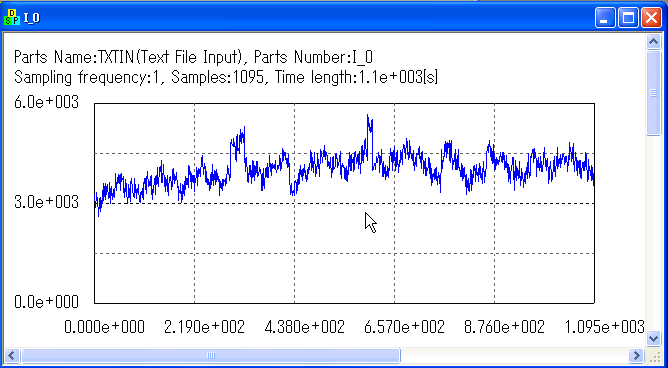Viewport: 668px width, 368px height.
Task: Click the 'Sampling frequency:1, Samples:1095' text line
Action: (x=226, y=78)
